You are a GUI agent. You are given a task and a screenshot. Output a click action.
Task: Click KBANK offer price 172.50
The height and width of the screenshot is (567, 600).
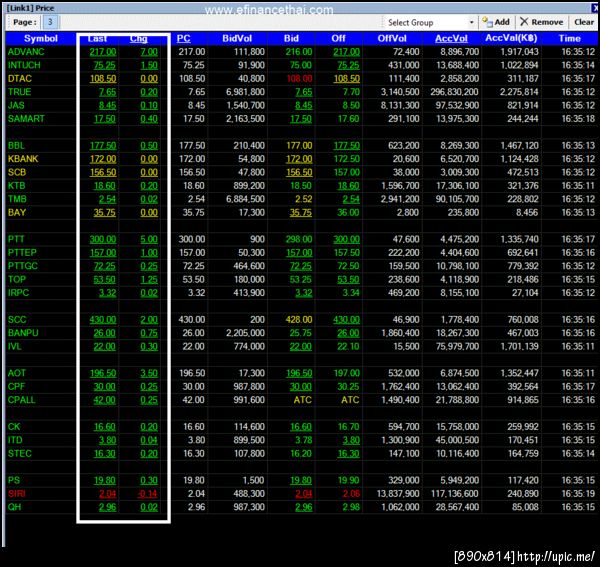pos(347,159)
